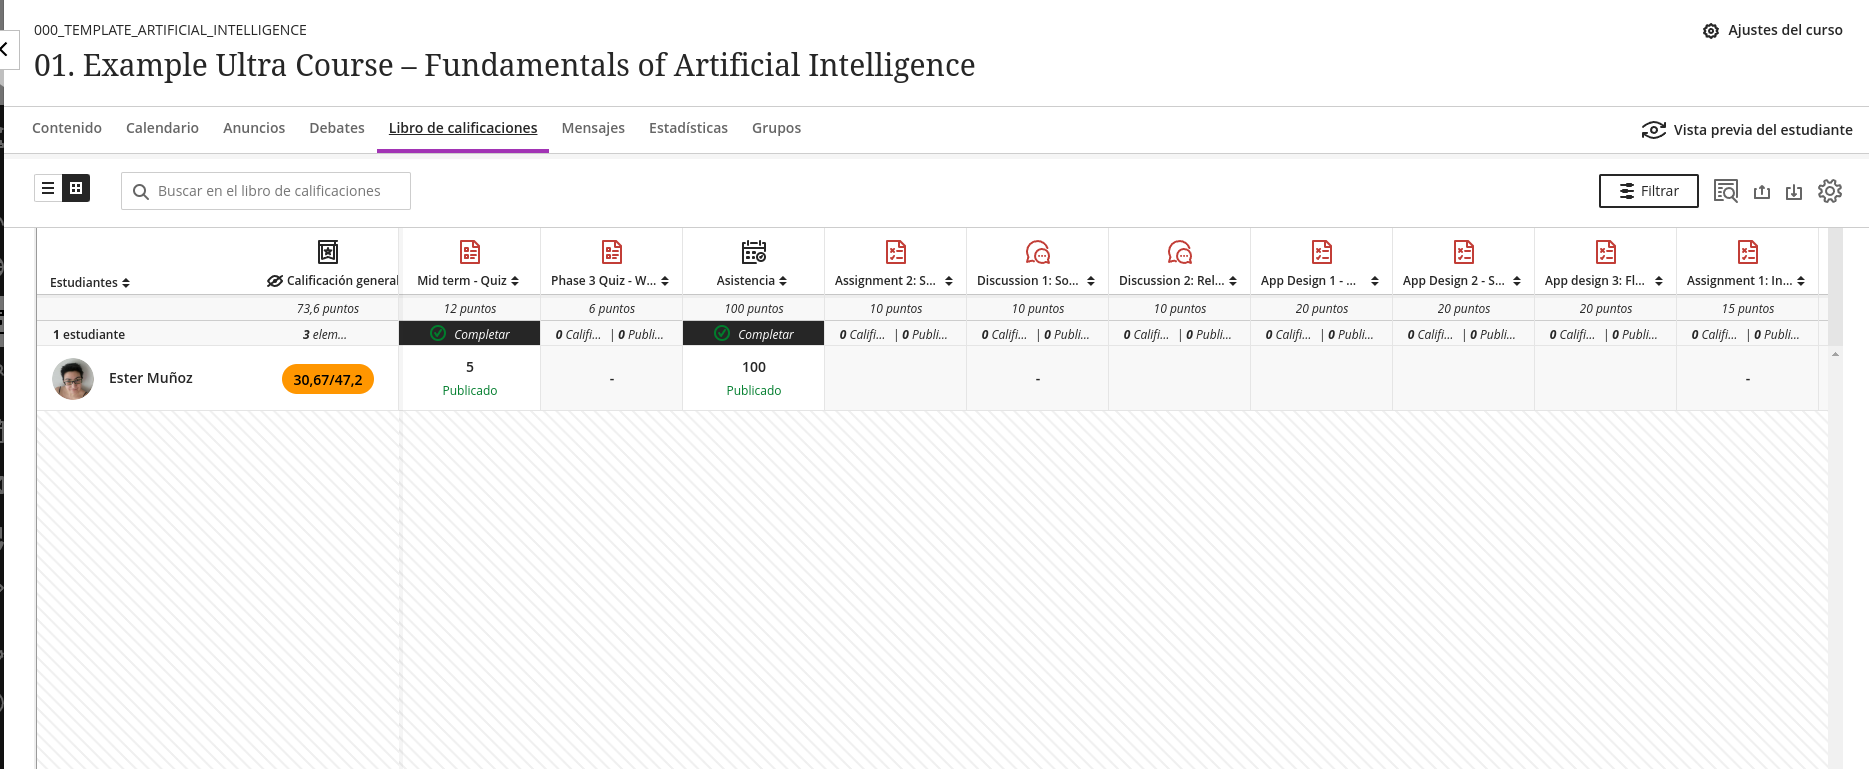This screenshot has height=769, width=1869.
Task: Open Vista previa del estudiante
Action: pyautogui.click(x=1747, y=130)
